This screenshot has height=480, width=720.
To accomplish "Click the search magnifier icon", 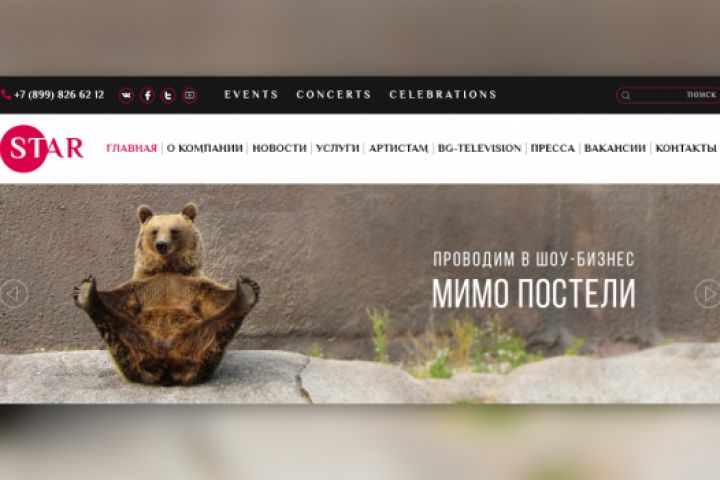I will (626, 95).
